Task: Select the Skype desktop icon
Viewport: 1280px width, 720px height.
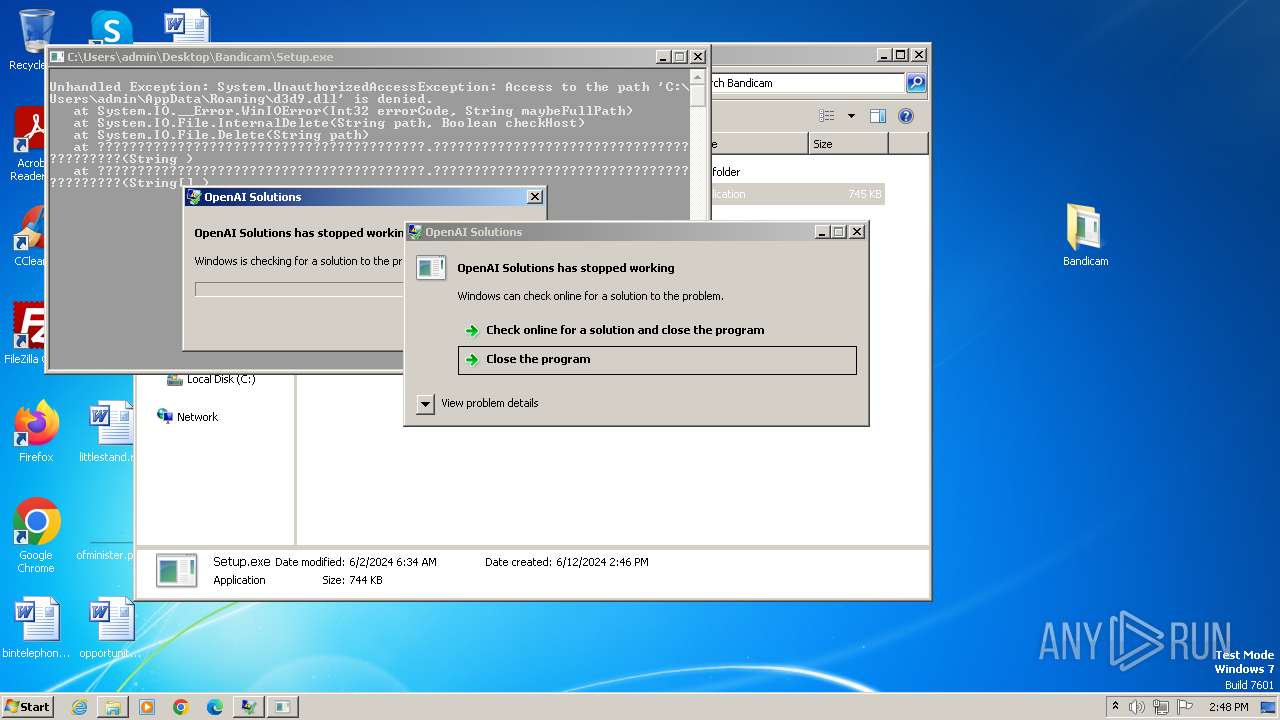Action: pos(111,29)
